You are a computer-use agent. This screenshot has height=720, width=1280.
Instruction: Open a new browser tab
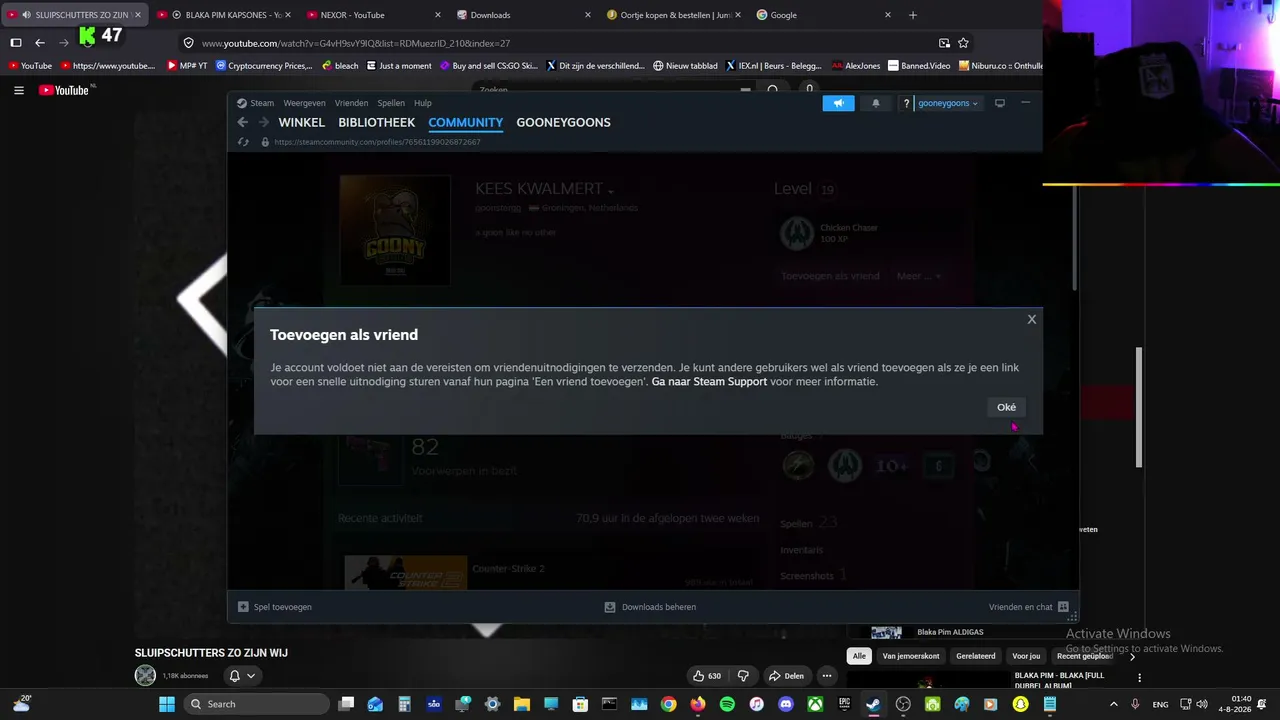click(912, 15)
